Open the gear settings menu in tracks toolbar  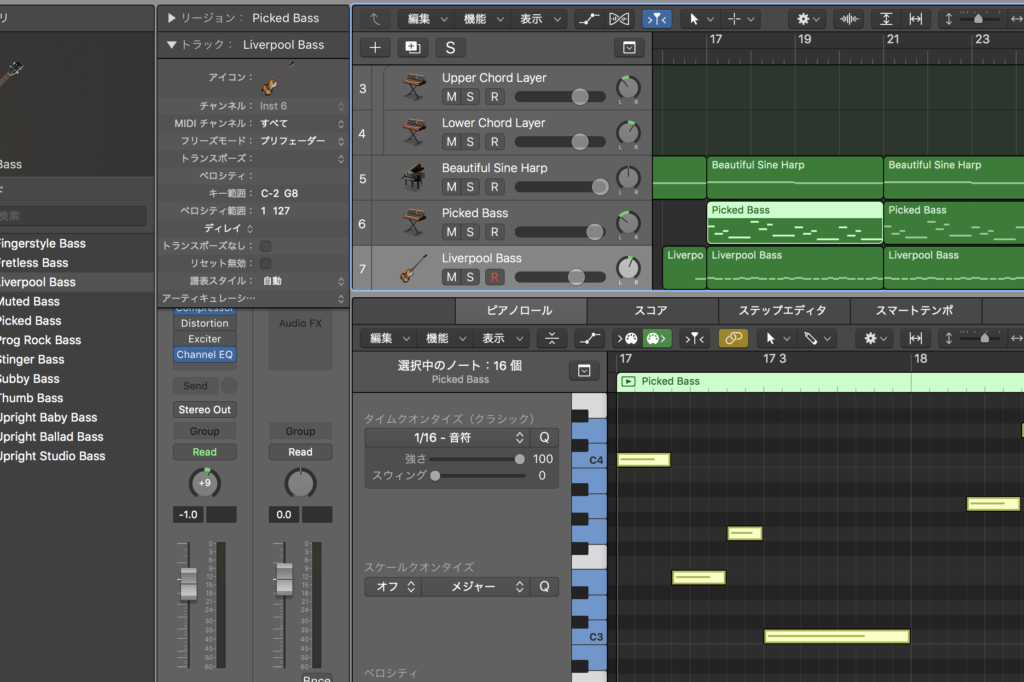(x=808, y=19)
